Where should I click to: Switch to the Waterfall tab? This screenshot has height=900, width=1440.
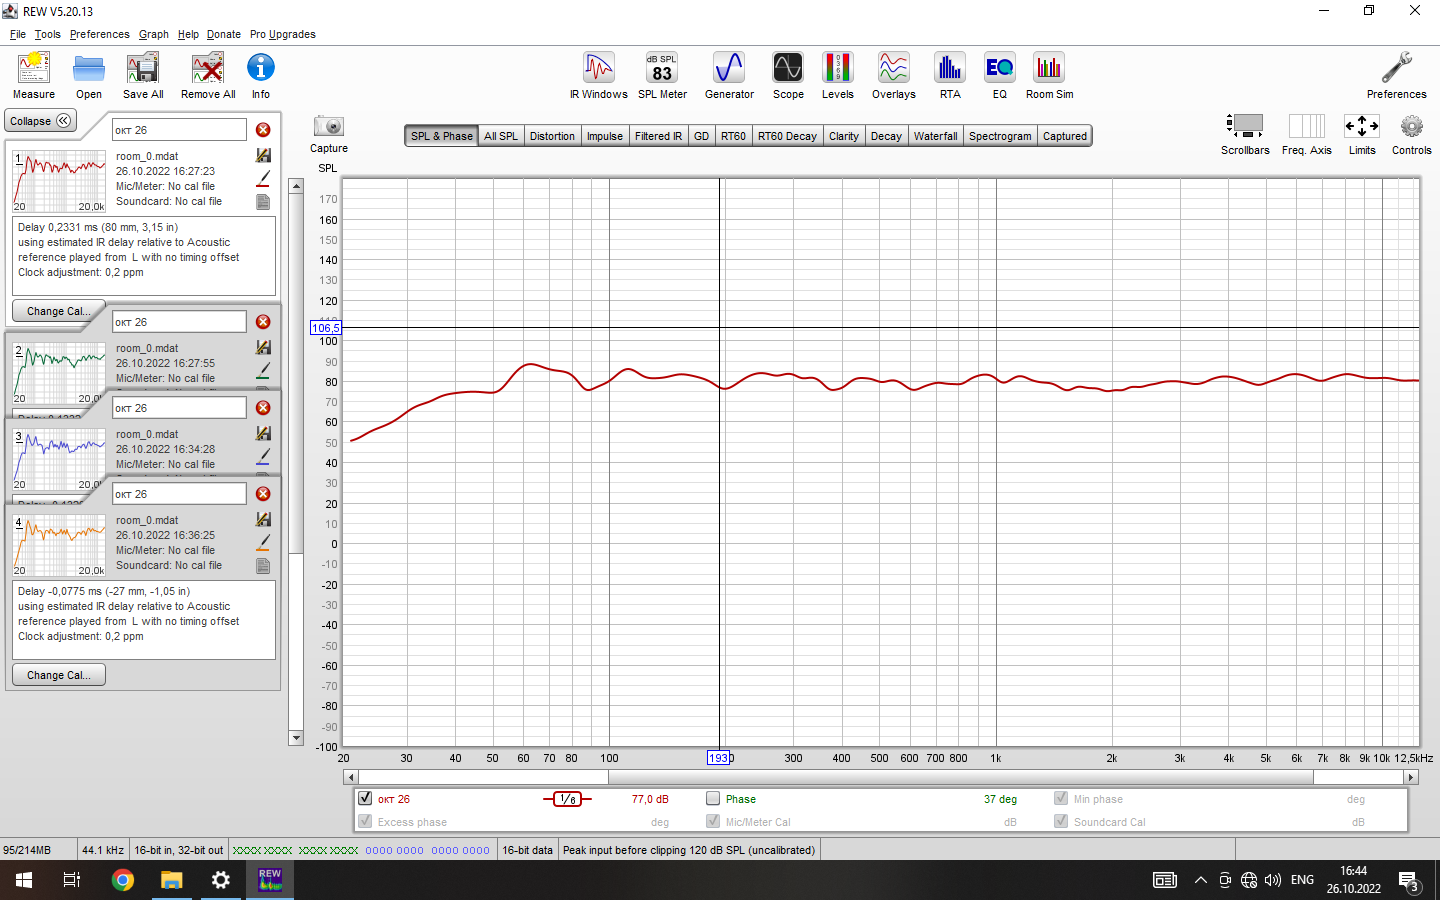point(936,136)
